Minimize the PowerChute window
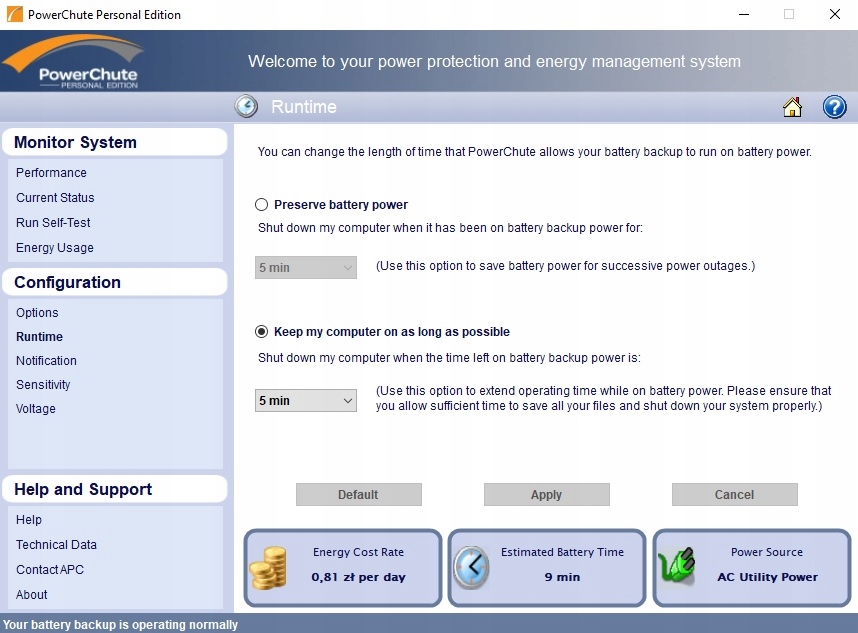Screen dimensions: 858x633 click(744, 14)
